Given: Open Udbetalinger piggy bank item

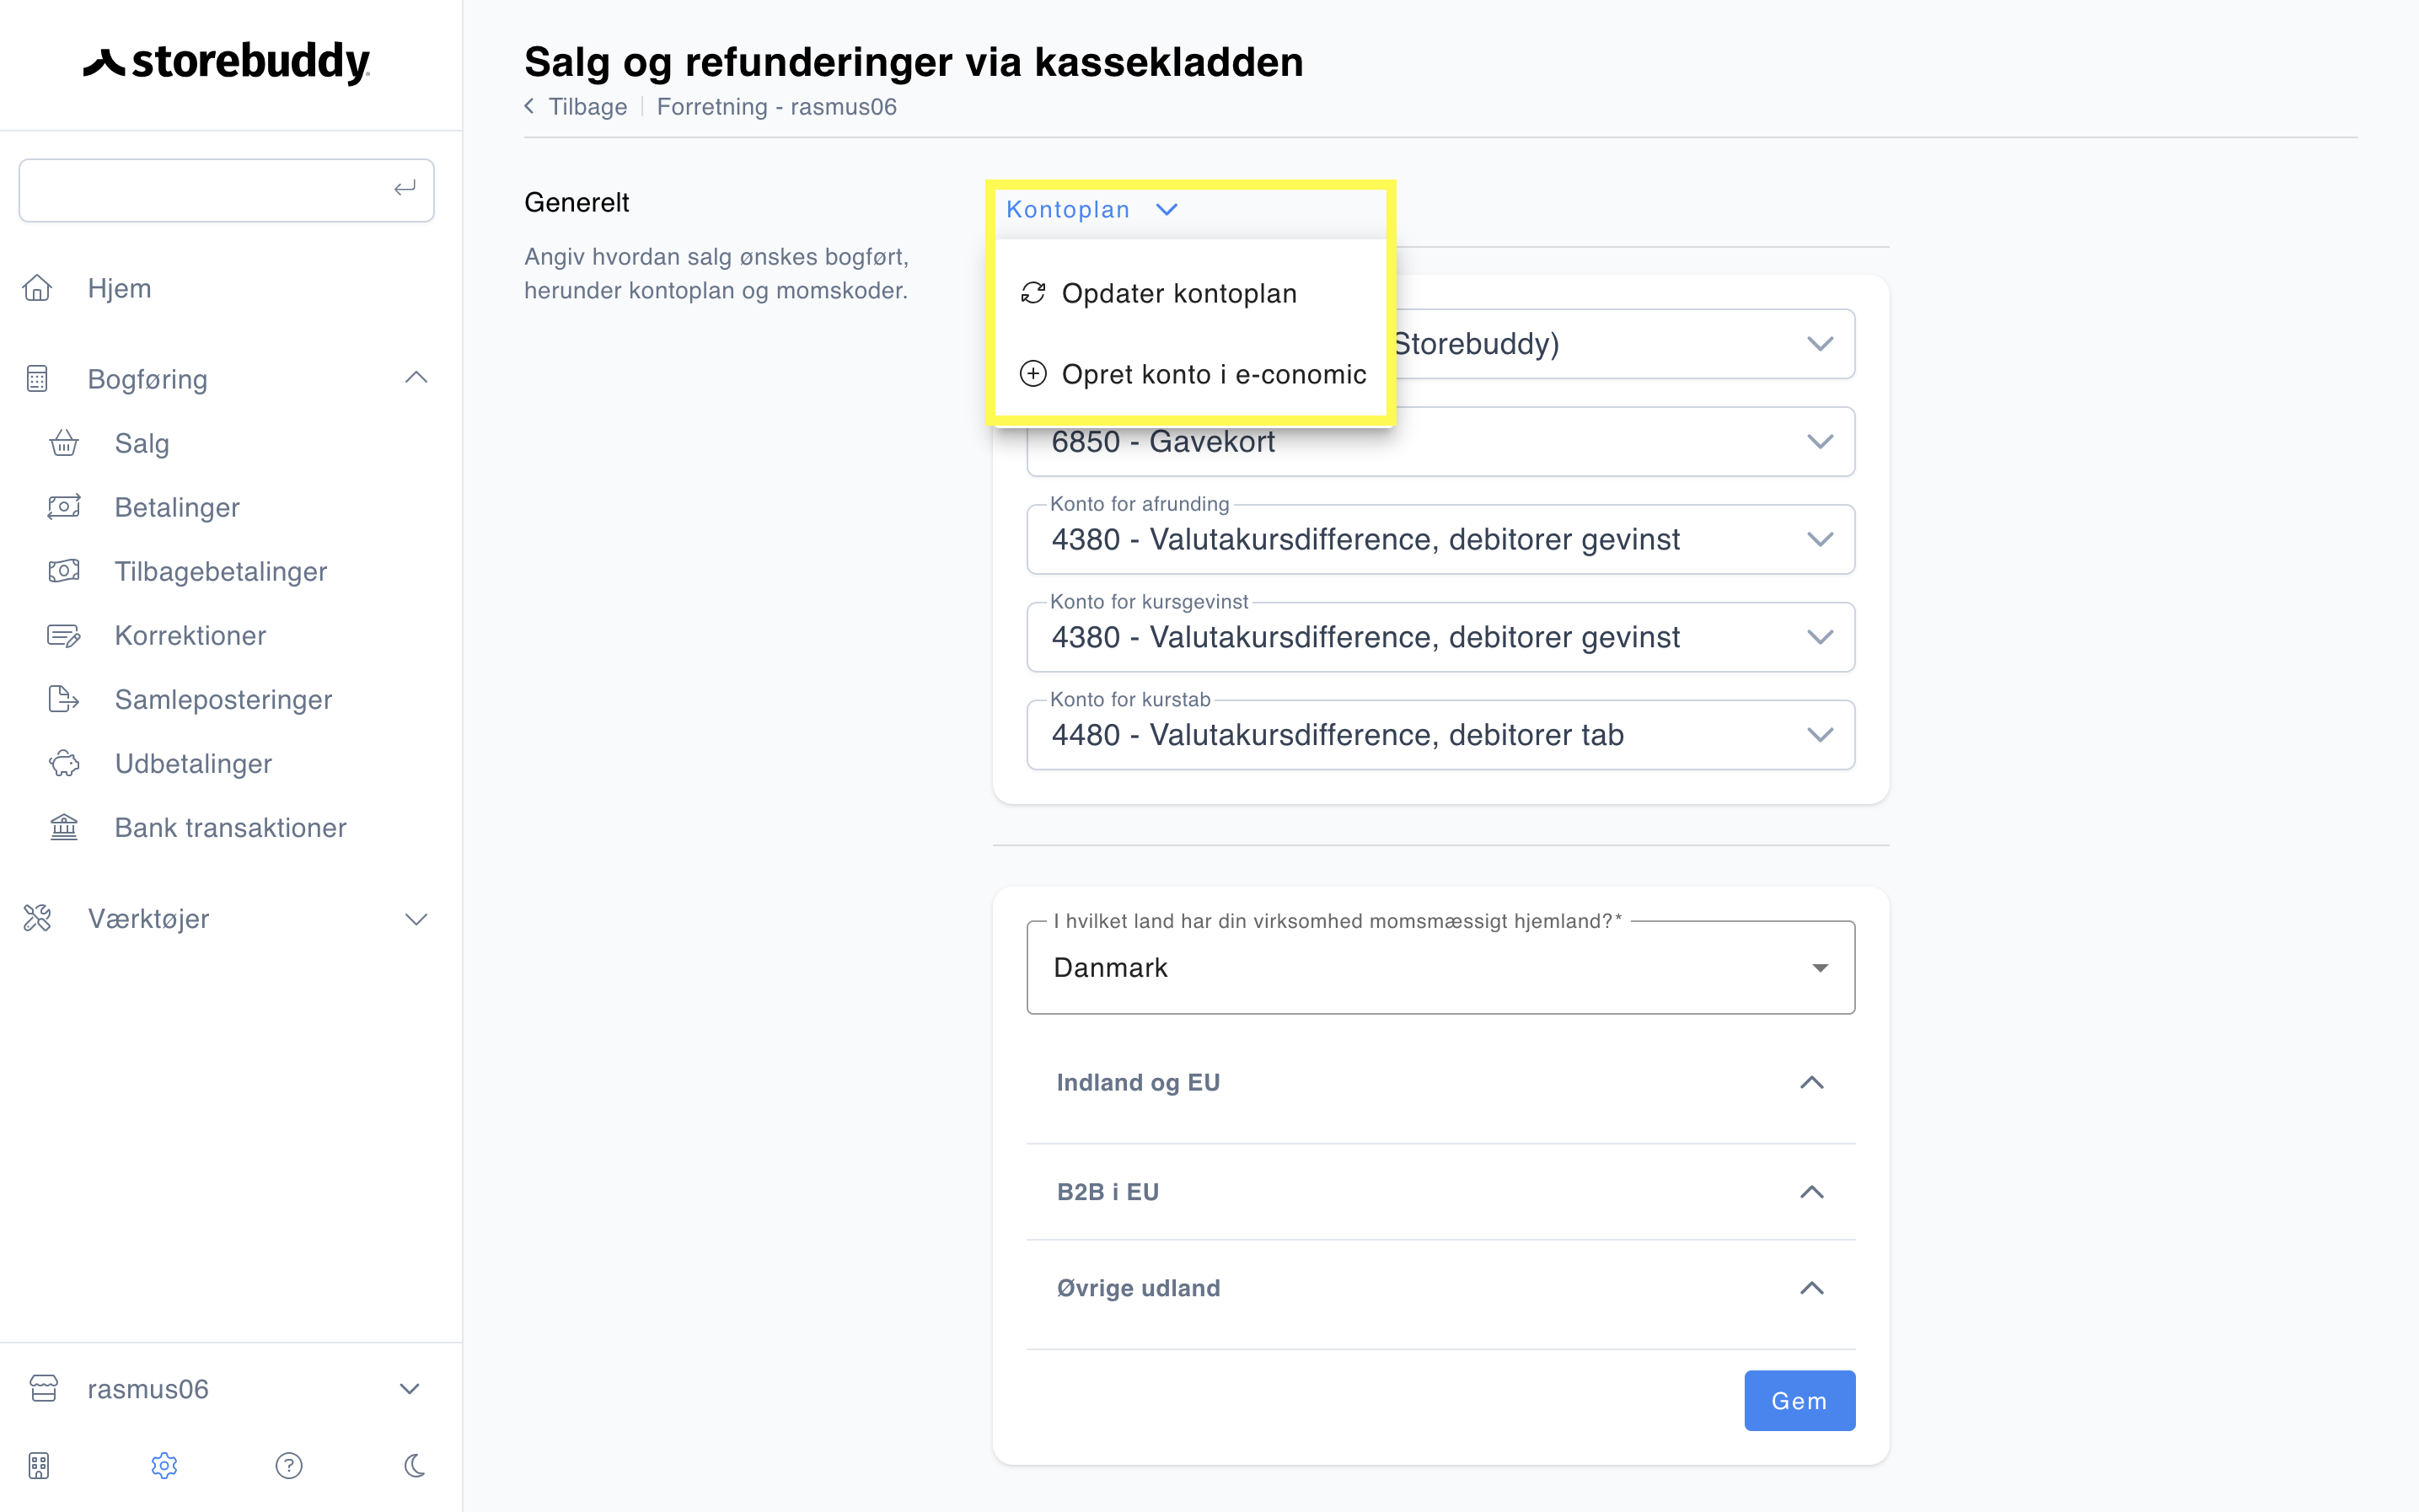Looking at the screenshot, I should tap(193, 763).
